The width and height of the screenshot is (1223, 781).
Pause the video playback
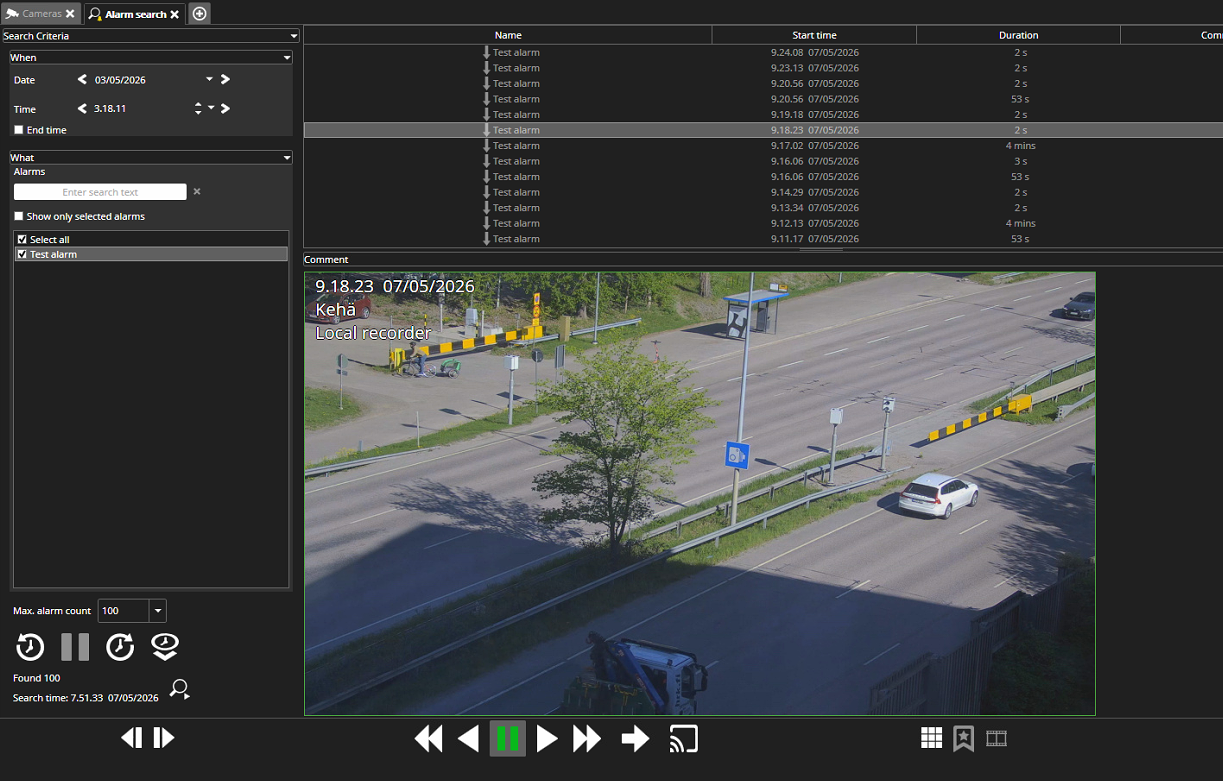508,739
